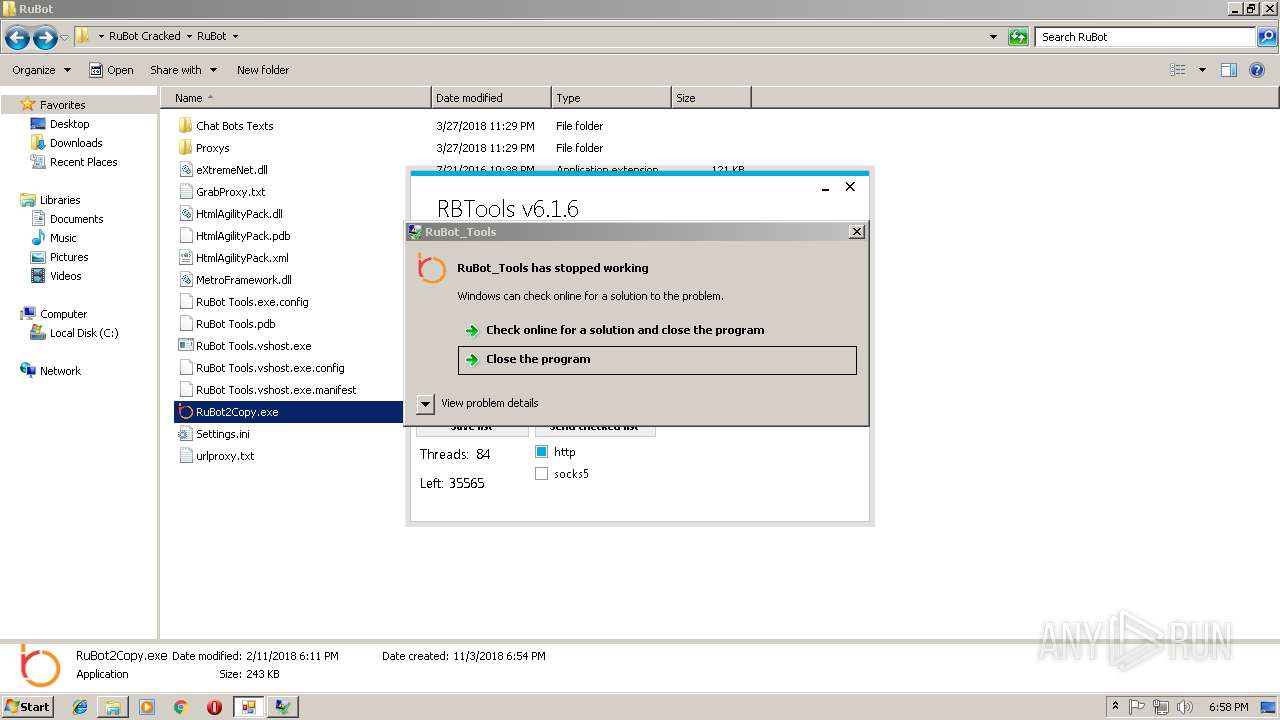
Task: Expand the RuBot Cracked breadcrumb arrow
Action: click(188, 36)
